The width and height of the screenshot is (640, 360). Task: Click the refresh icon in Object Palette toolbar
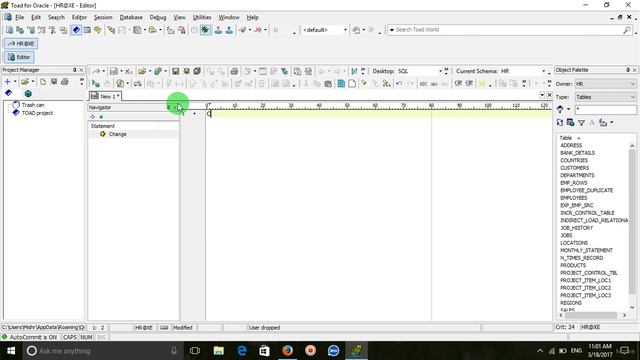[560, 122]
